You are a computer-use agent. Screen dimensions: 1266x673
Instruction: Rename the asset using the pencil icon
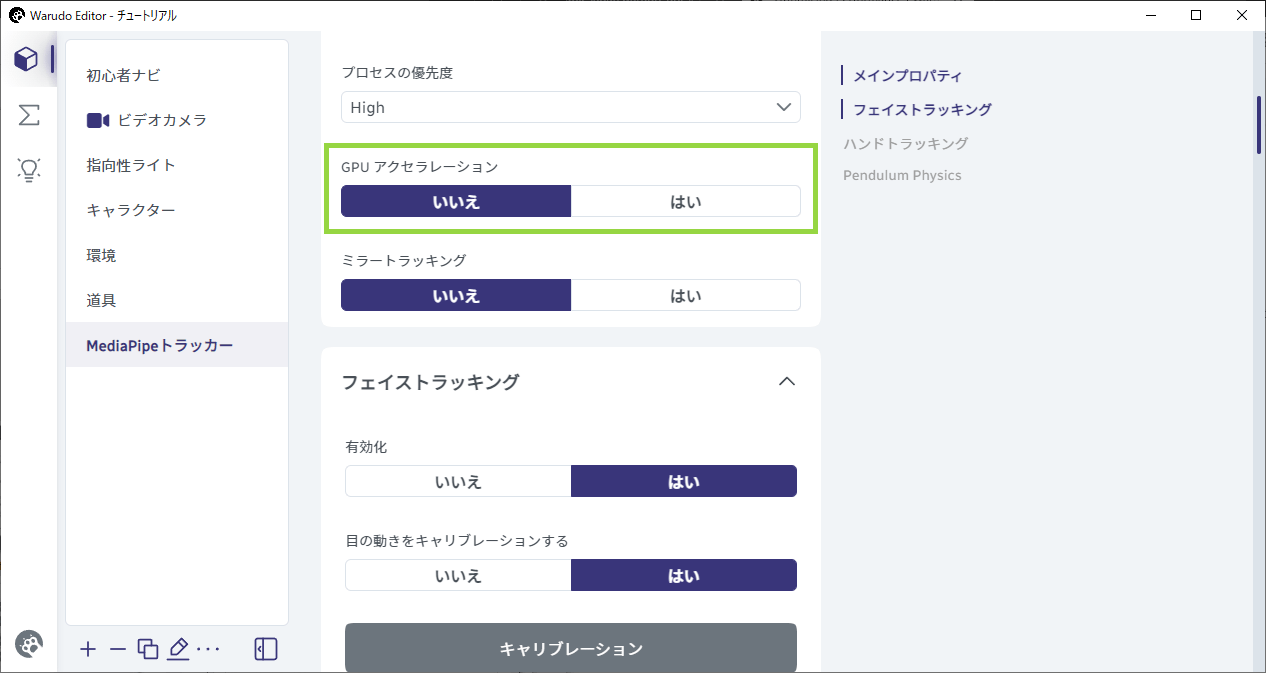[x=178, y=649]
